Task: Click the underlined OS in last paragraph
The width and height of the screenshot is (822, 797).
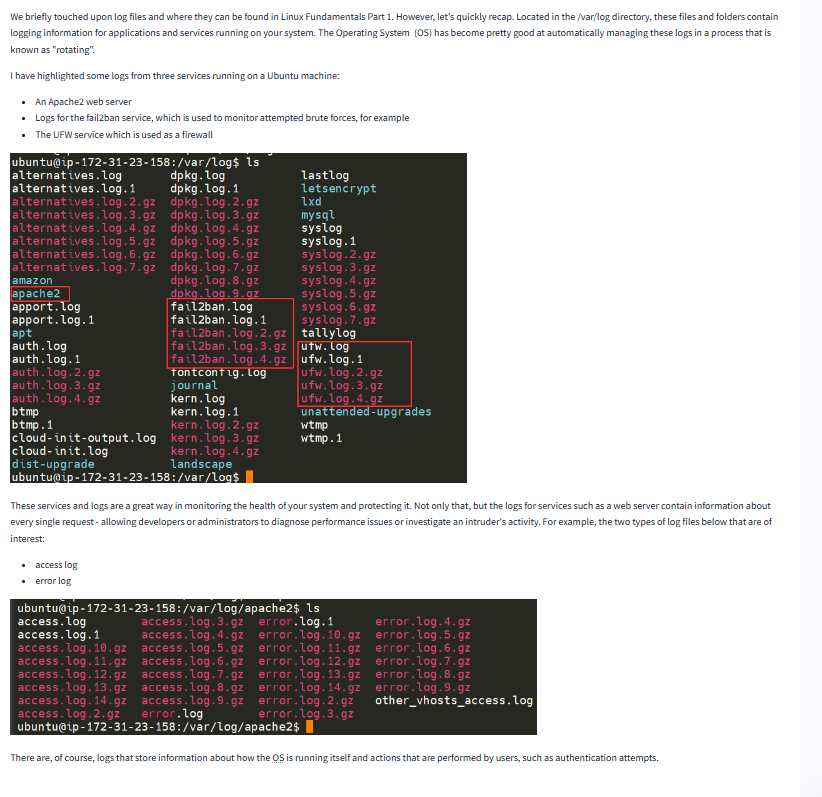Action: tap(265, 758)
